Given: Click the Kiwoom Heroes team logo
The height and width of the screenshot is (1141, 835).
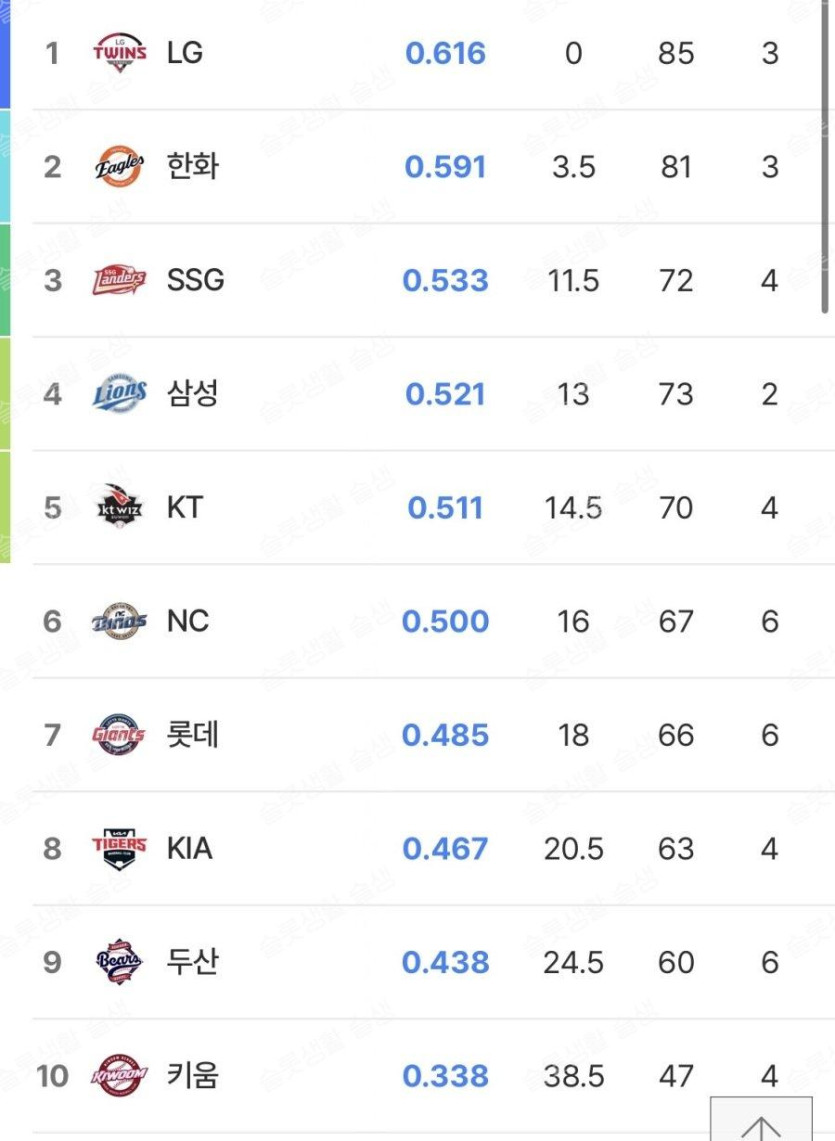Looking at the screenshot, I should [x=119, y=1076].
